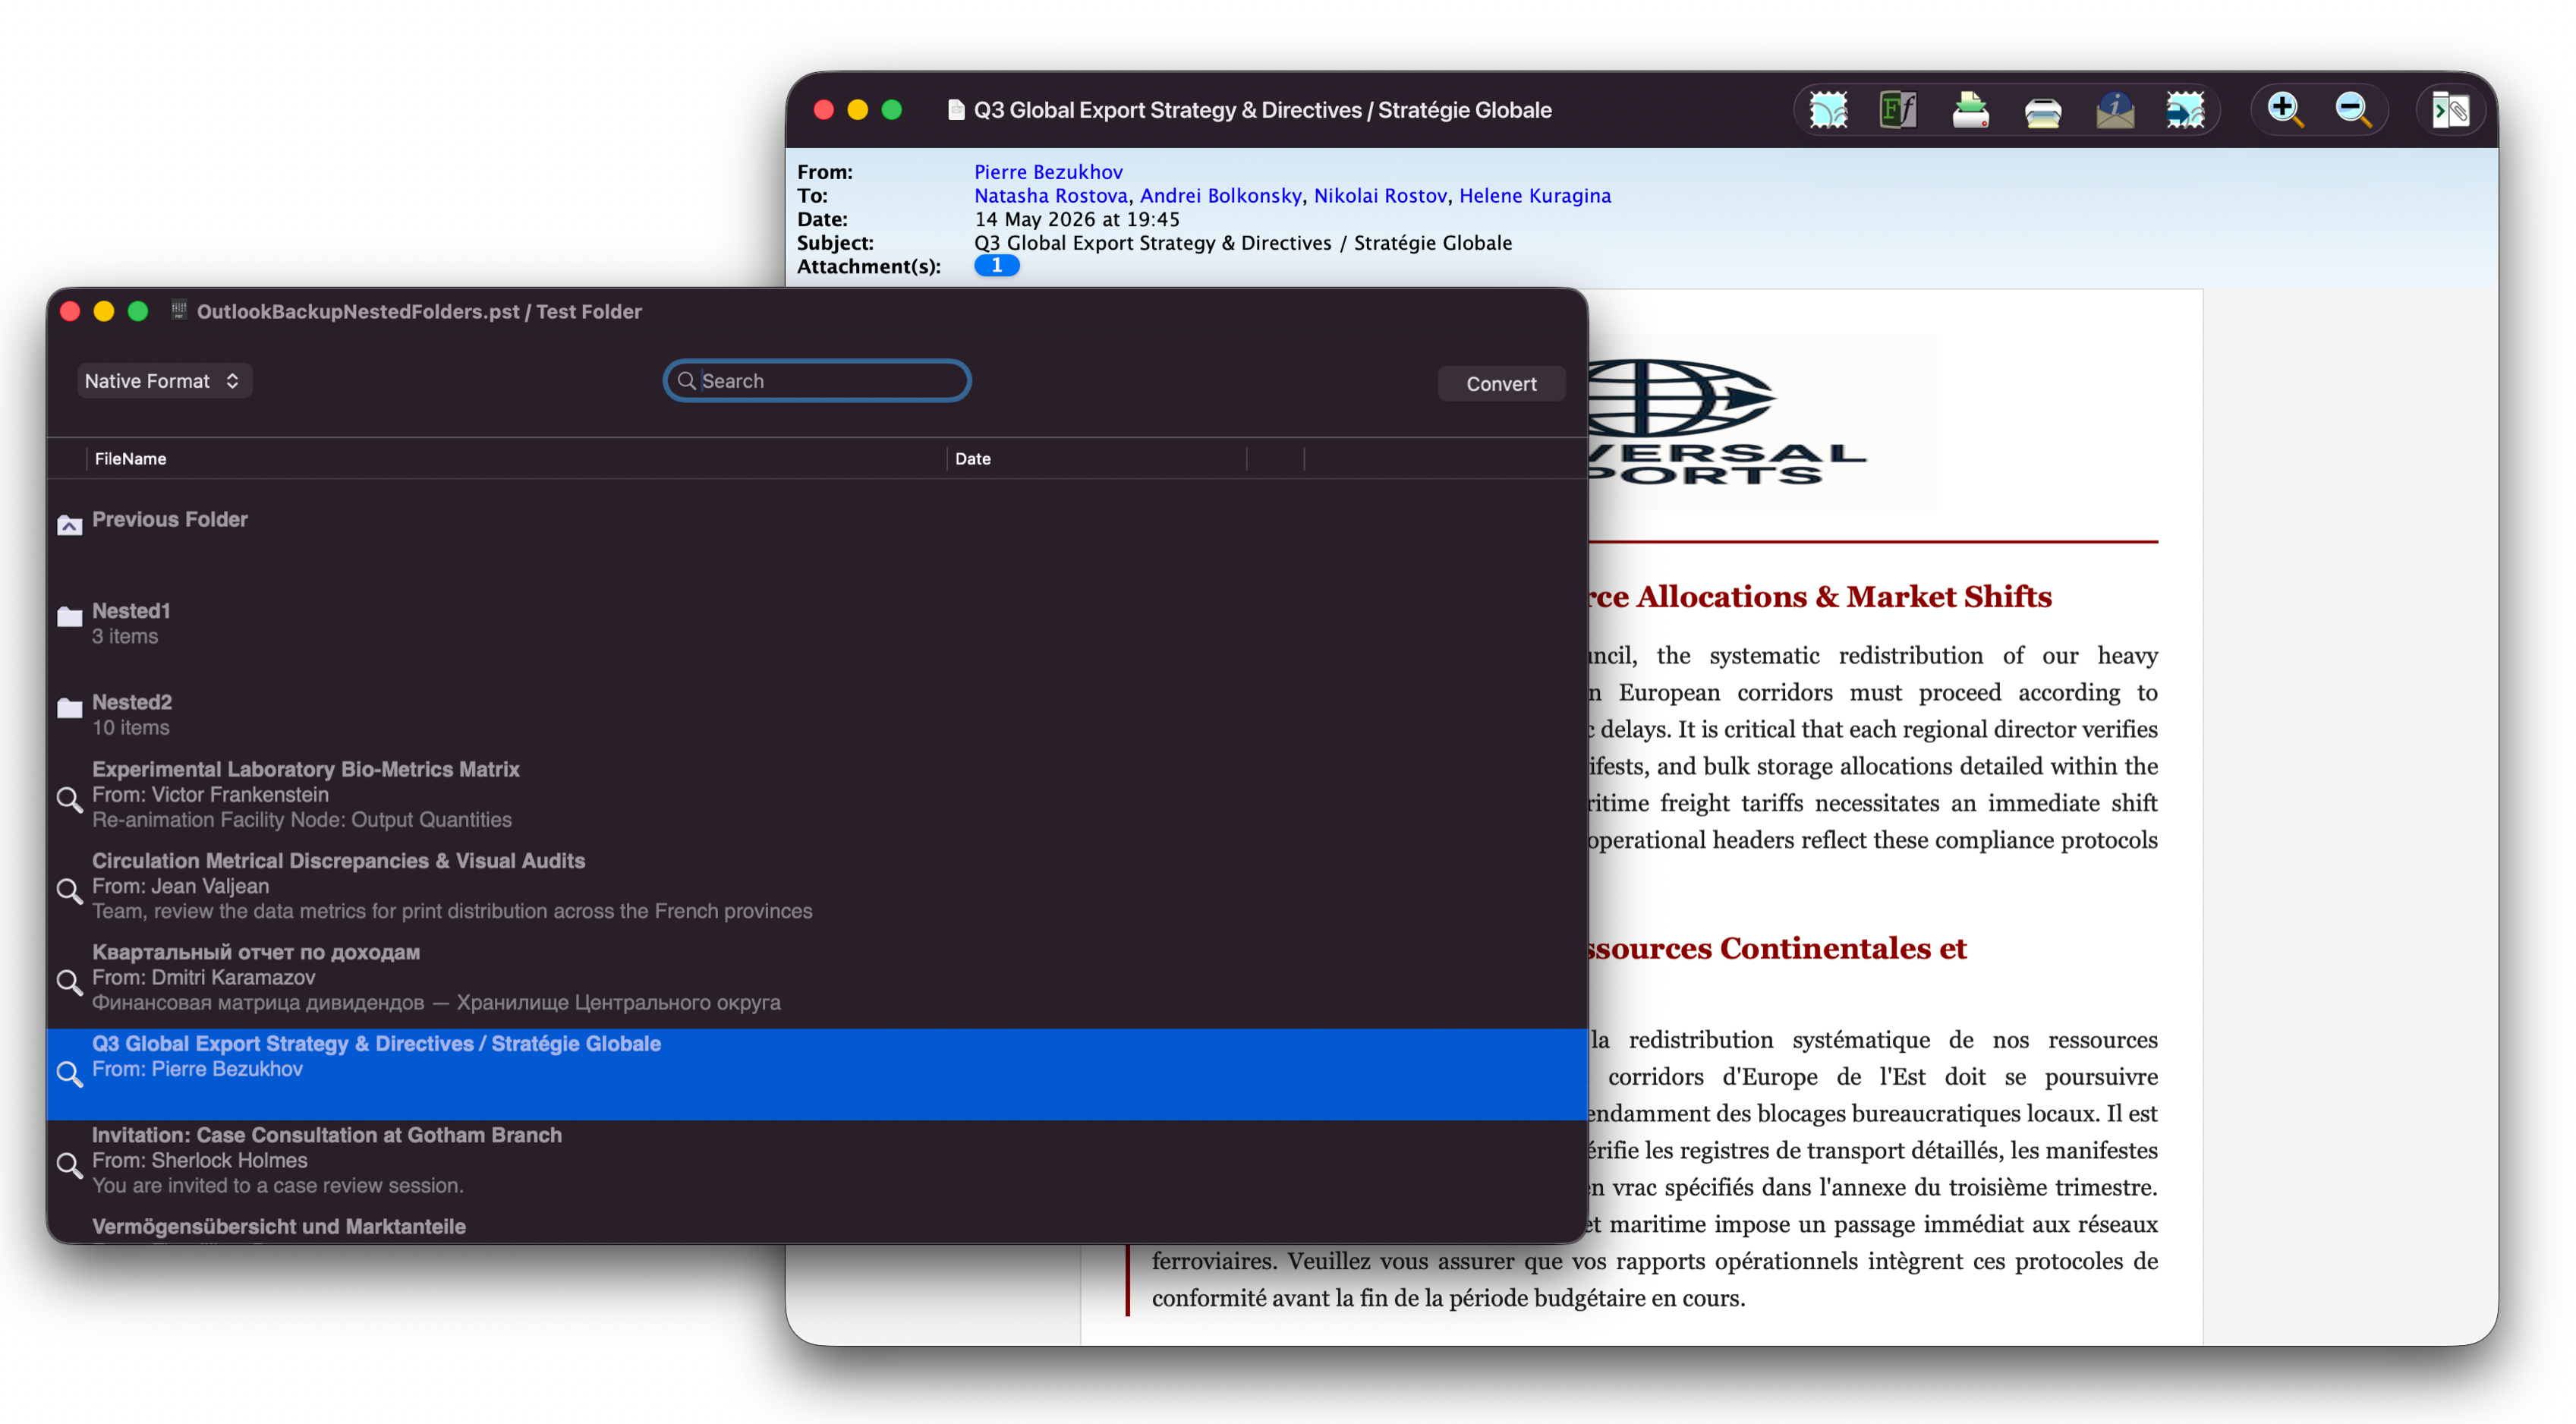Click the Nested1 folder icon
This screenshot has height=1424, width=2576.
[69, 617]
